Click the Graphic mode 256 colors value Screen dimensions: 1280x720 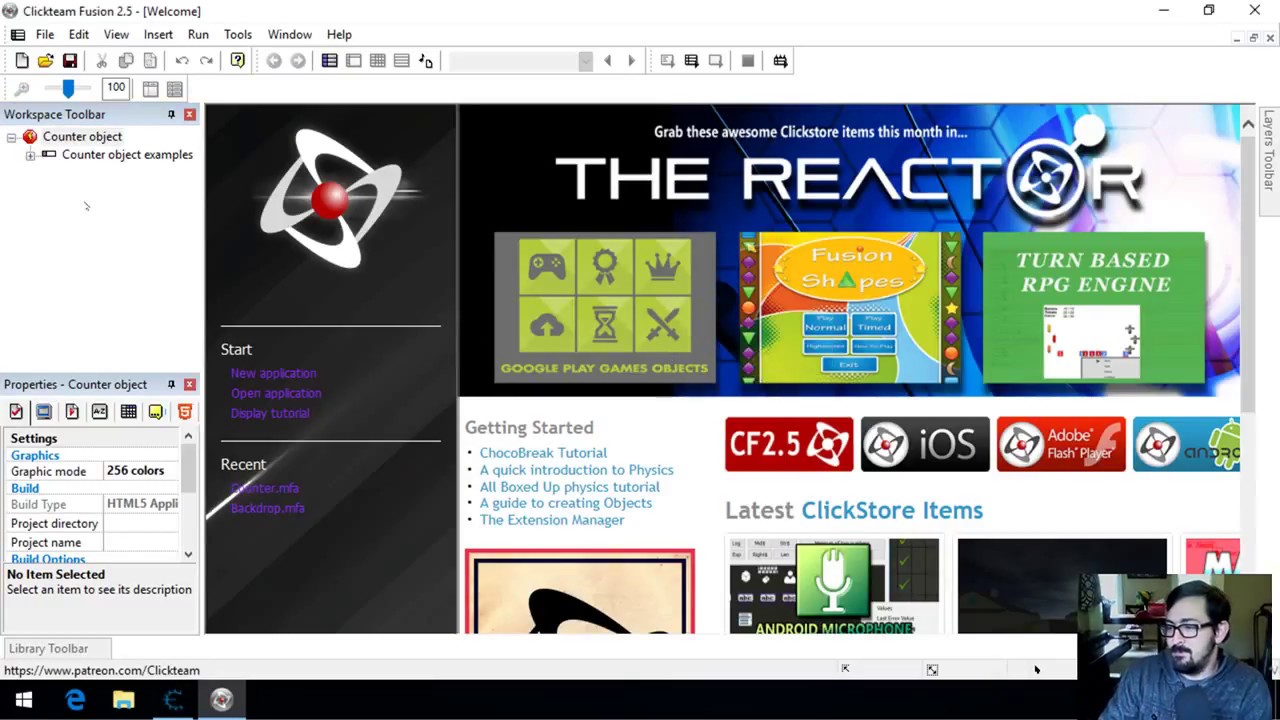[x=141, y=471]
